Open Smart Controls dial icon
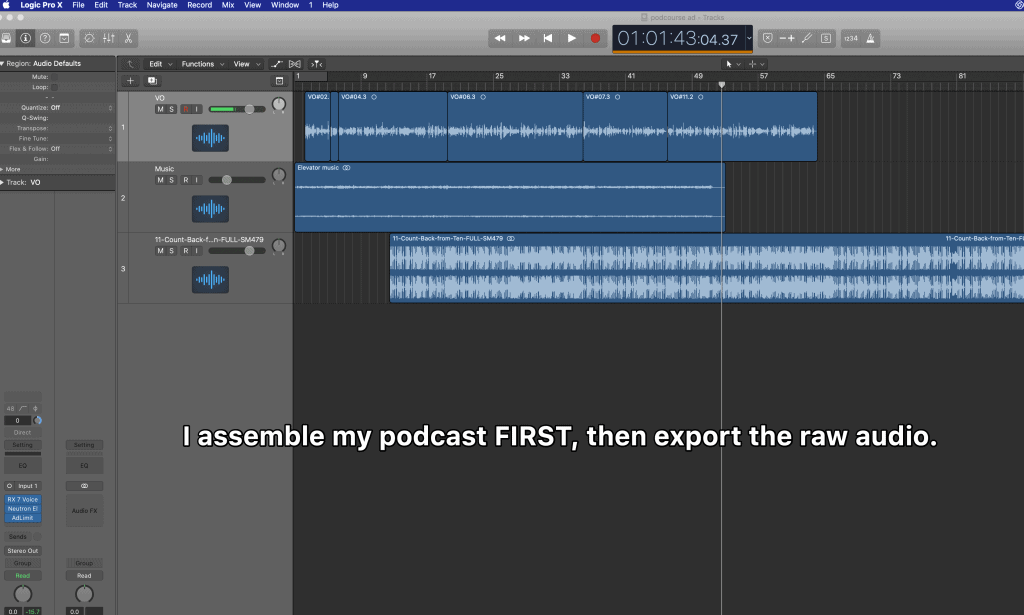The height and width of the screenshot is (615, 1024). coord(89,39)
